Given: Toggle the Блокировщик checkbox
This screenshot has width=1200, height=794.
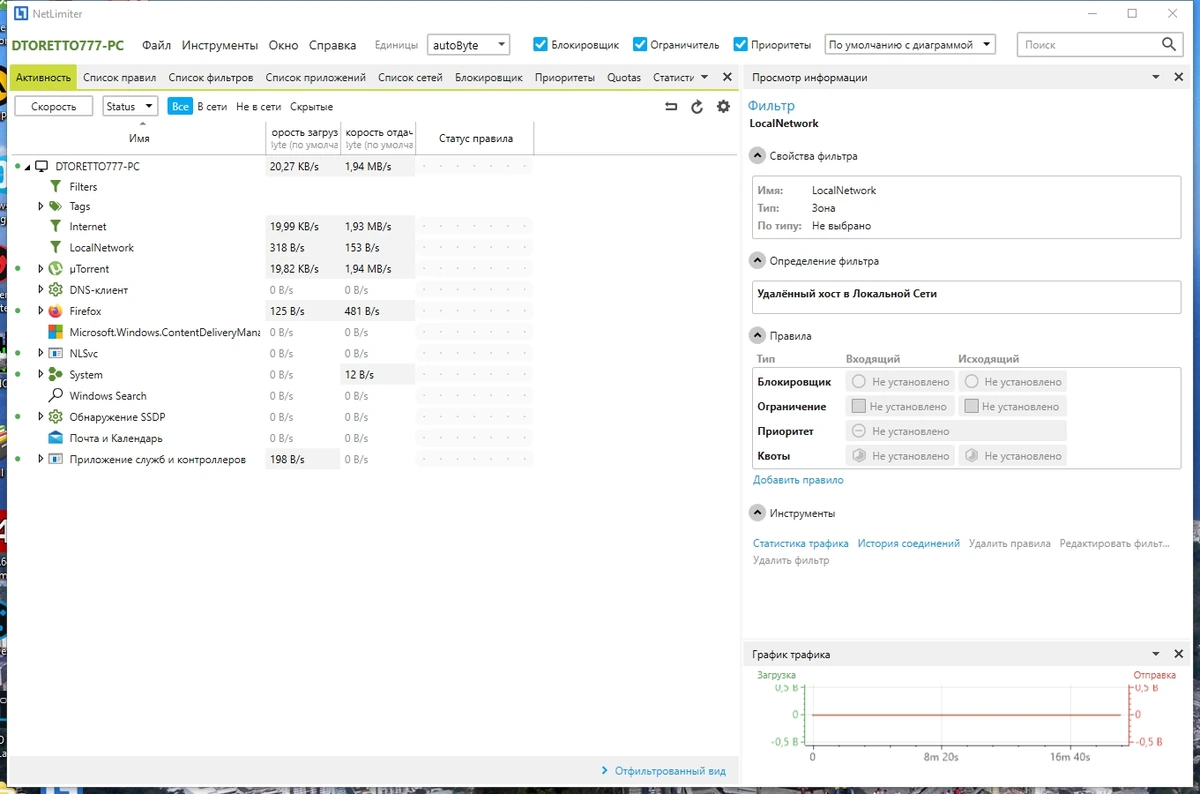Looking at the screenshot, I should click(x=540, y=45).
